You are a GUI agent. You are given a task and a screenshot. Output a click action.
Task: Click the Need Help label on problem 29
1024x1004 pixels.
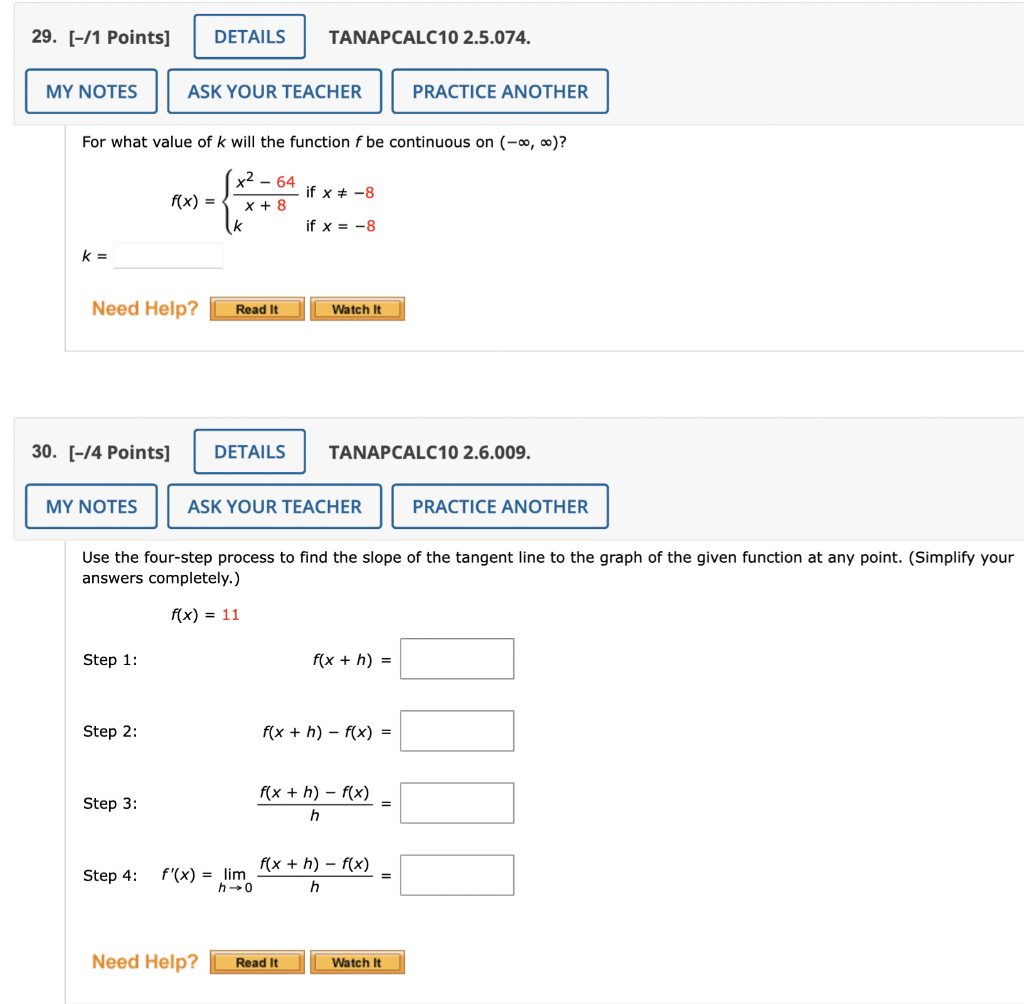pyautogui.click(x=143, y=308)
